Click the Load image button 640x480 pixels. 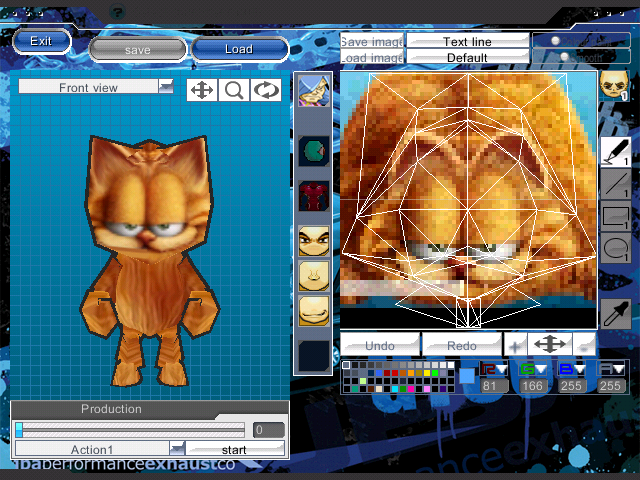(372, 57)
